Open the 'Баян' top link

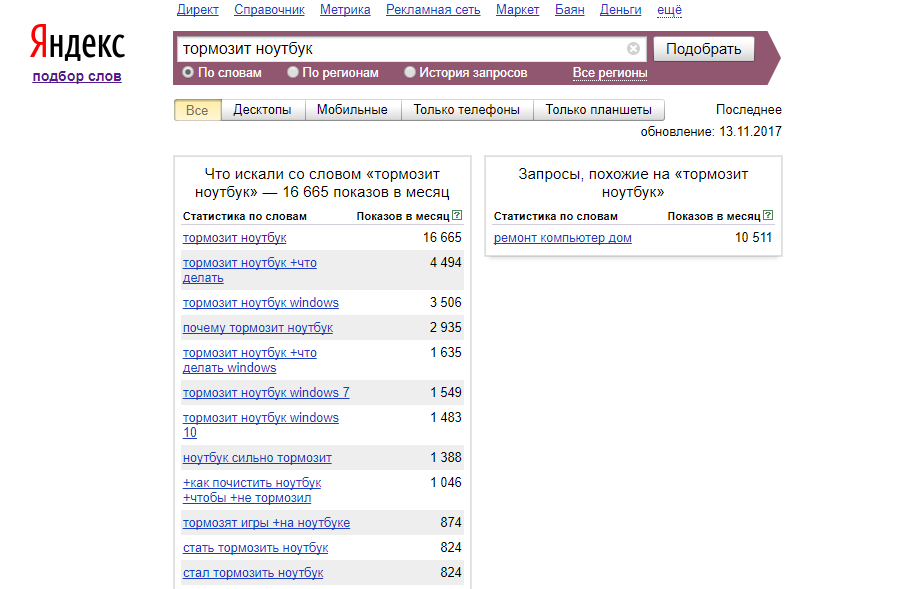click(x=570, y=10)
